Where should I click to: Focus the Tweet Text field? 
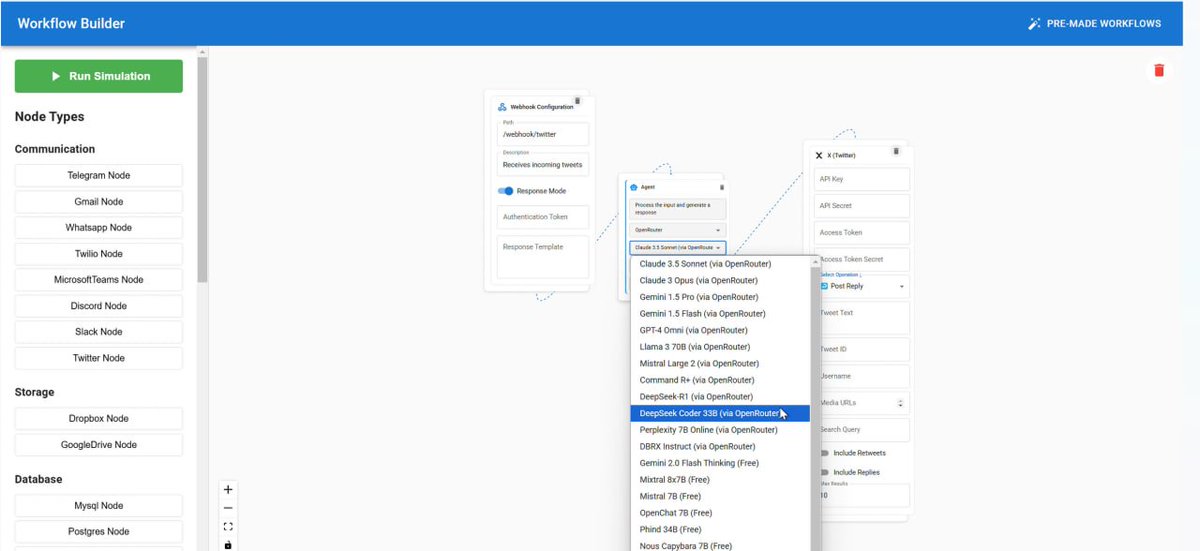864,318
